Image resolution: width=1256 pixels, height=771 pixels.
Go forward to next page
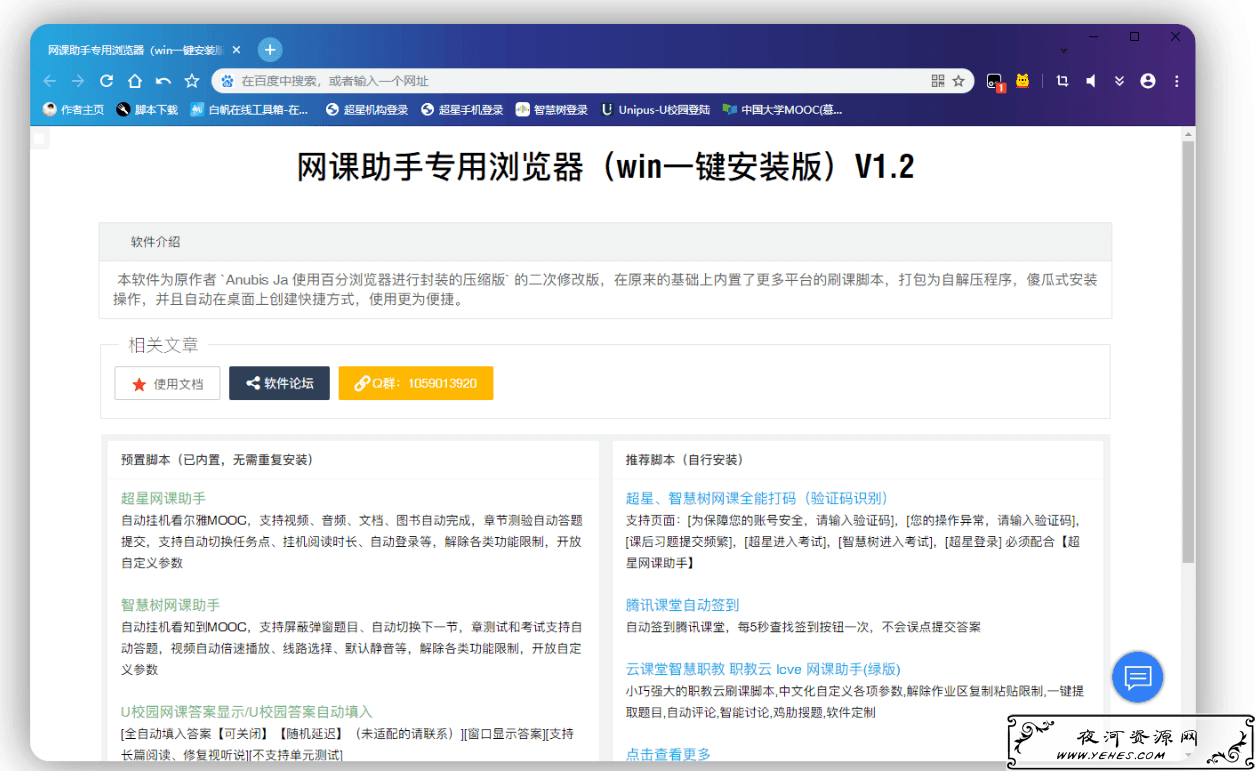(78, 81)
